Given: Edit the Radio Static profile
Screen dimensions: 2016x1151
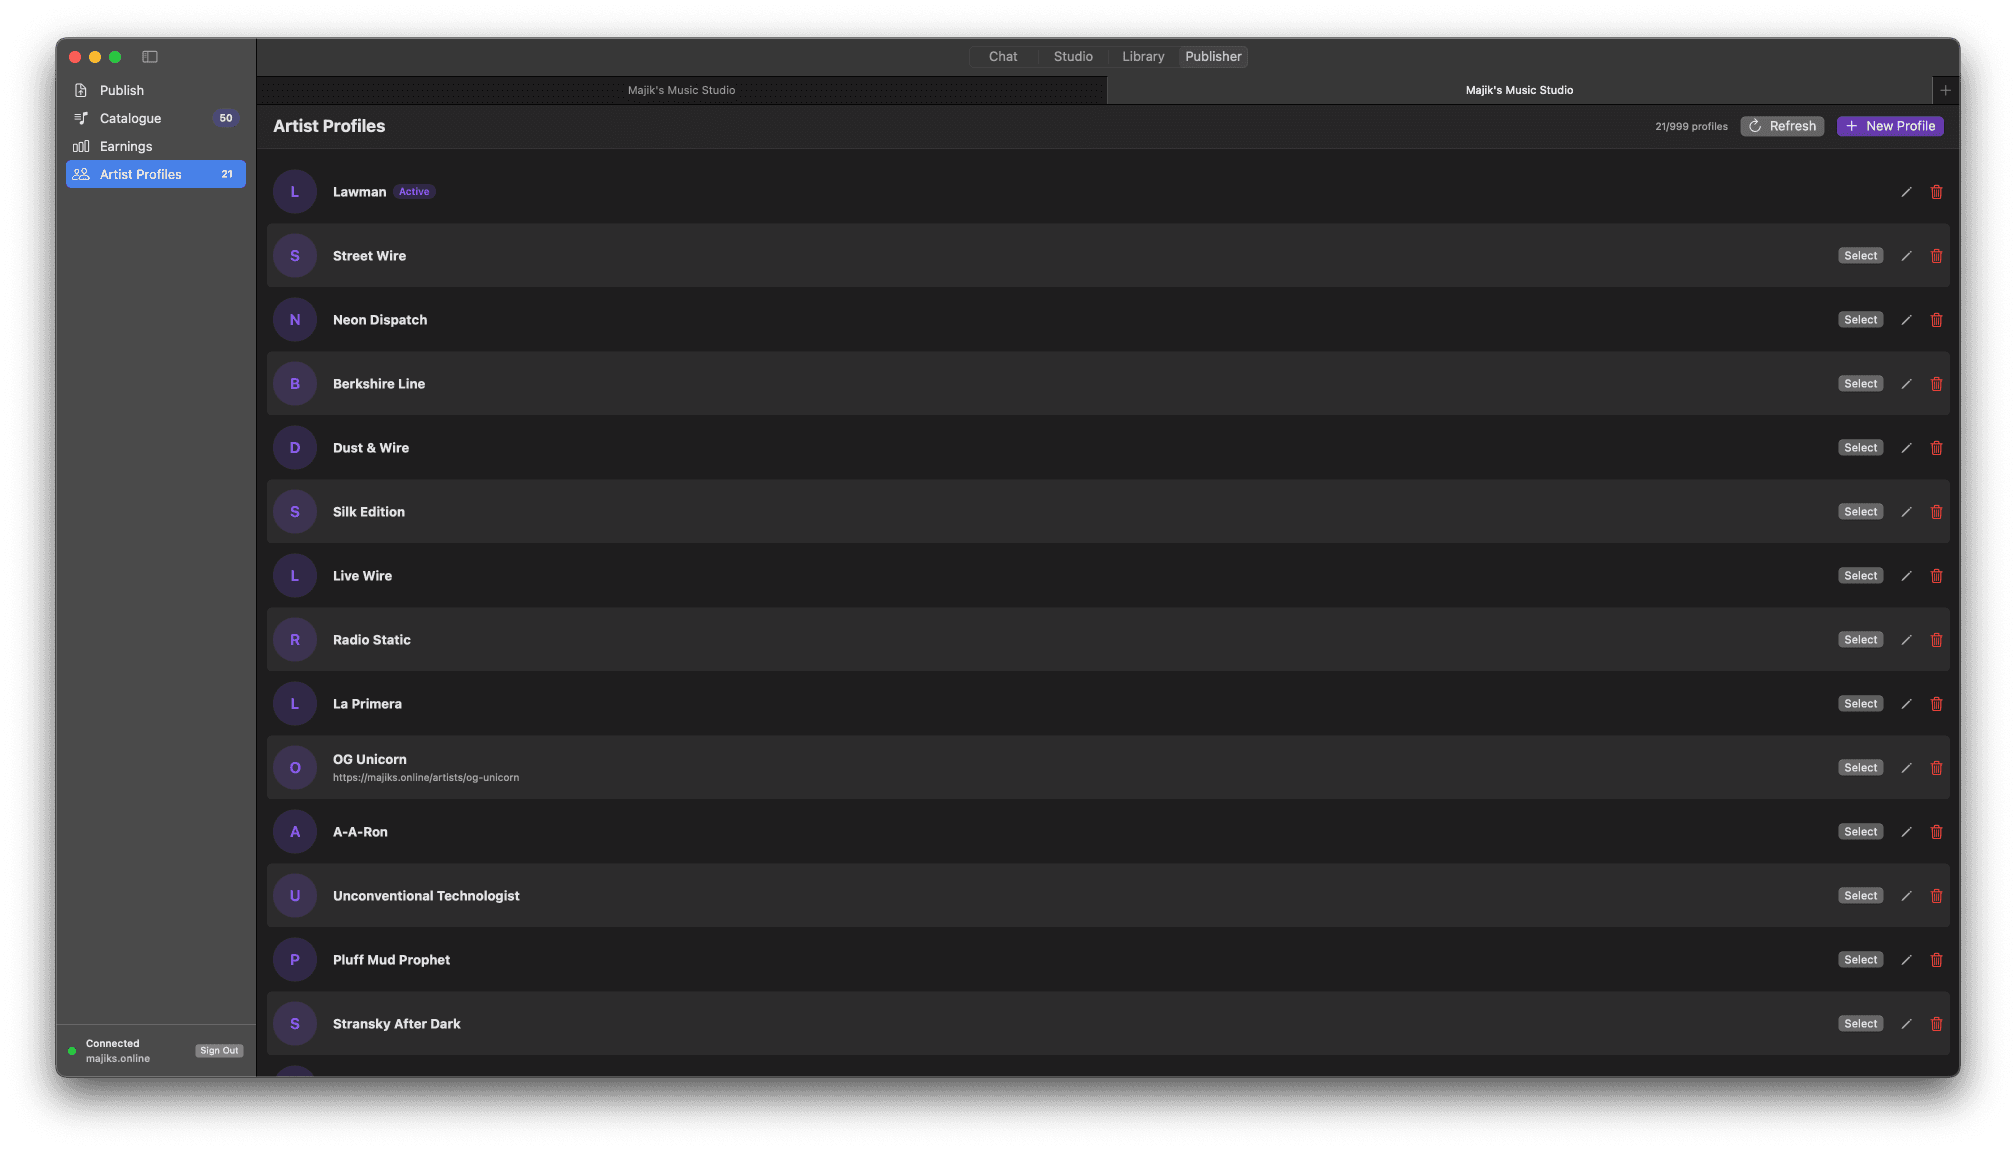Looking at the screenshot, I should (x=1906, y=640).
